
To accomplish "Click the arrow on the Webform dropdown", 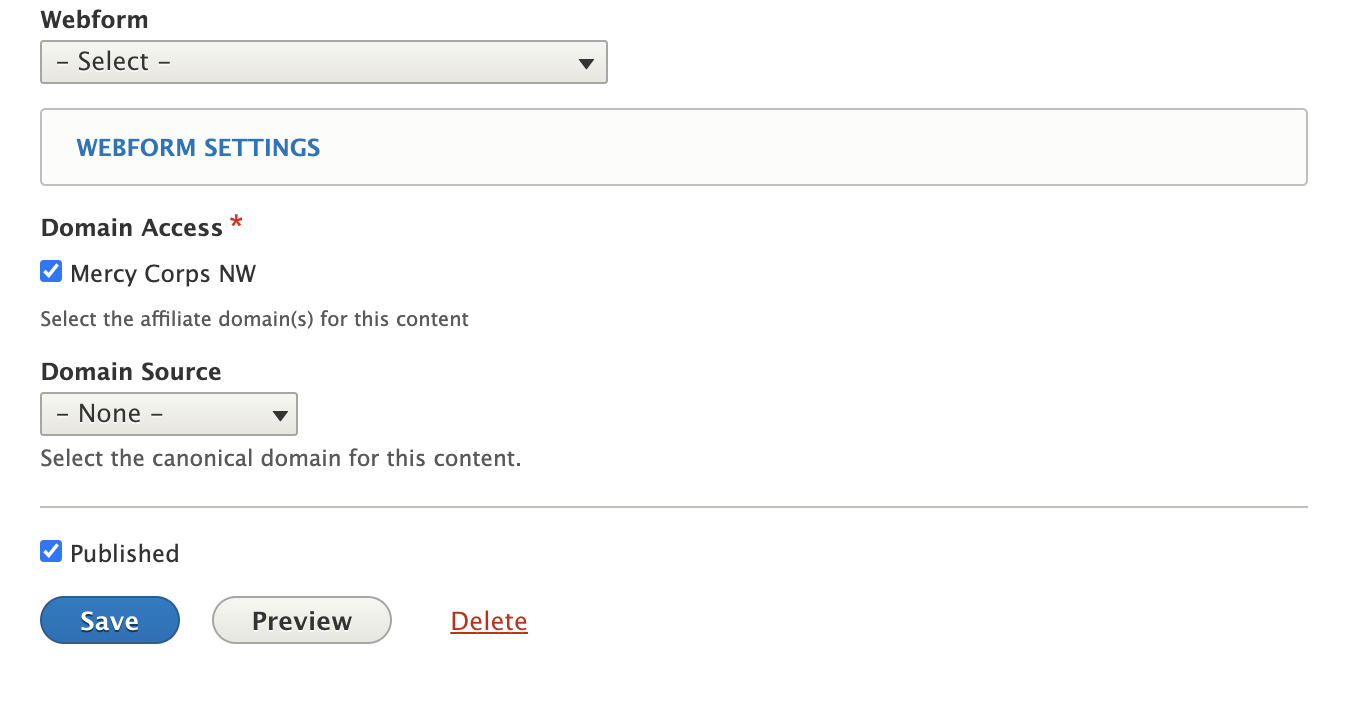I will pyautogui.click(x=587, y=64).
